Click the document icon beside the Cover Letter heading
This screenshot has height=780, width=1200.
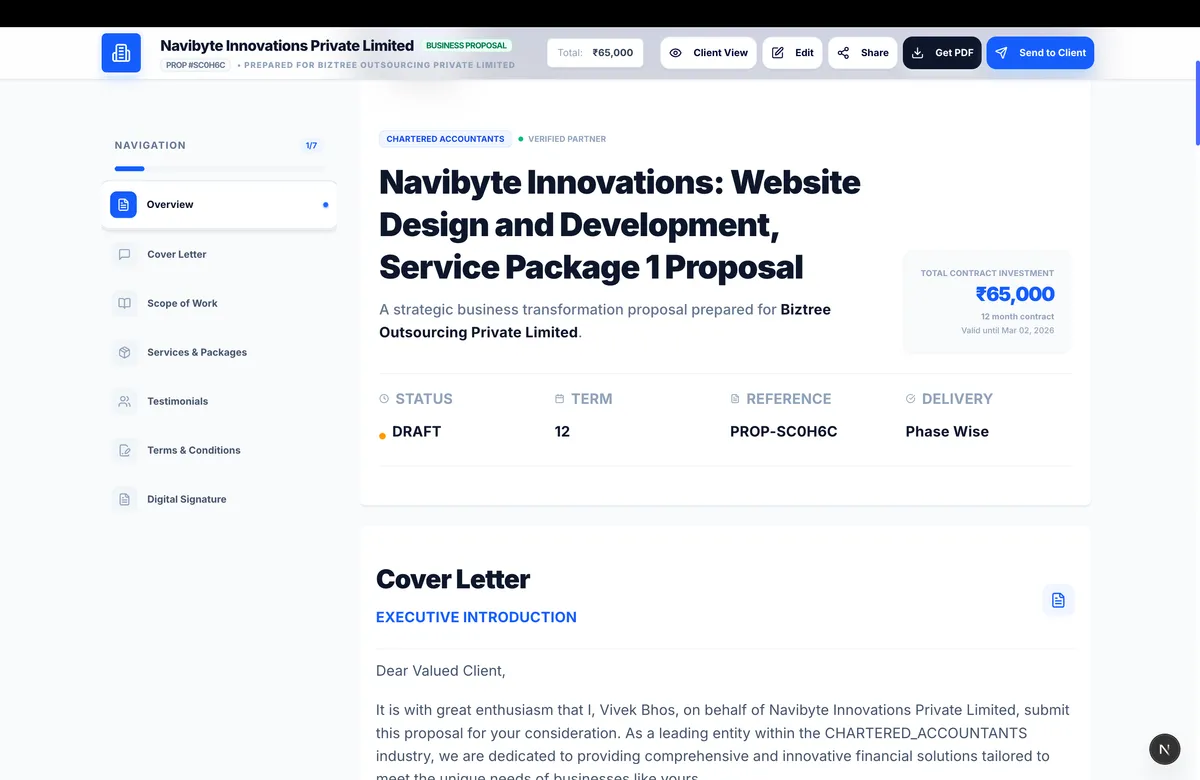point(1058,600)
